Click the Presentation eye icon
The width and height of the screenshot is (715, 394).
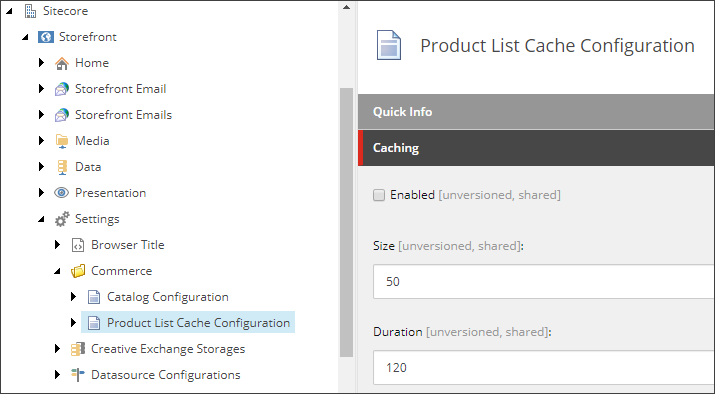(62, 193)
